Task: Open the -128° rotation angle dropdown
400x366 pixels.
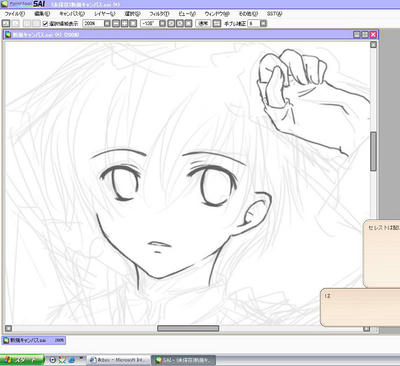Action: pyautogui.click(x=162, y=23)
